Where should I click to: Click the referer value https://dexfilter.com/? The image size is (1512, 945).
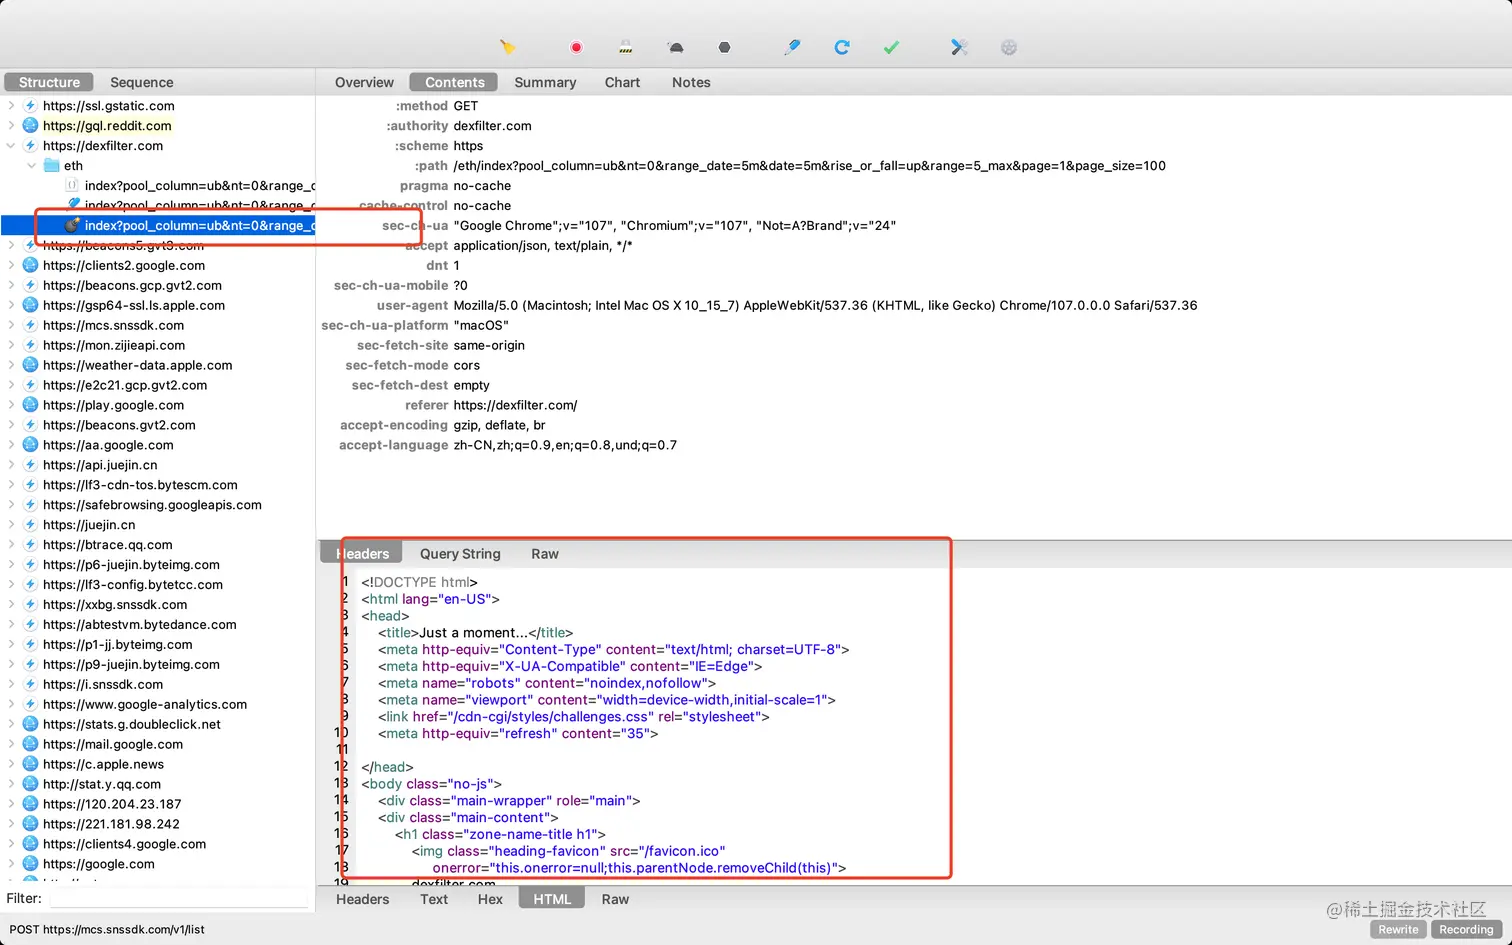coord(515,406)
